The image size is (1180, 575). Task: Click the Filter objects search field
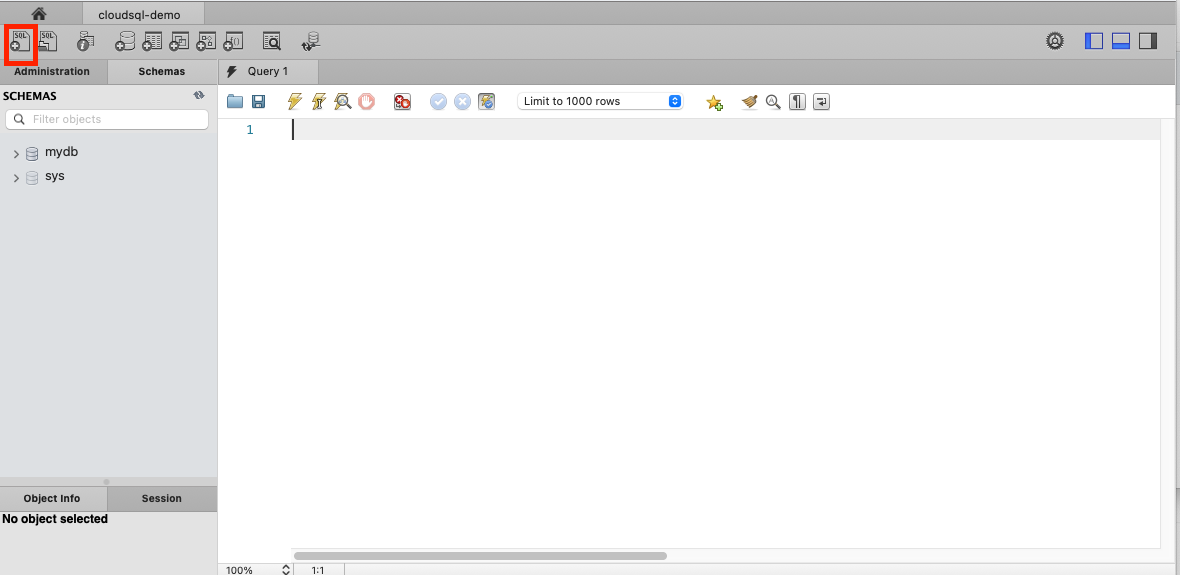107,119
